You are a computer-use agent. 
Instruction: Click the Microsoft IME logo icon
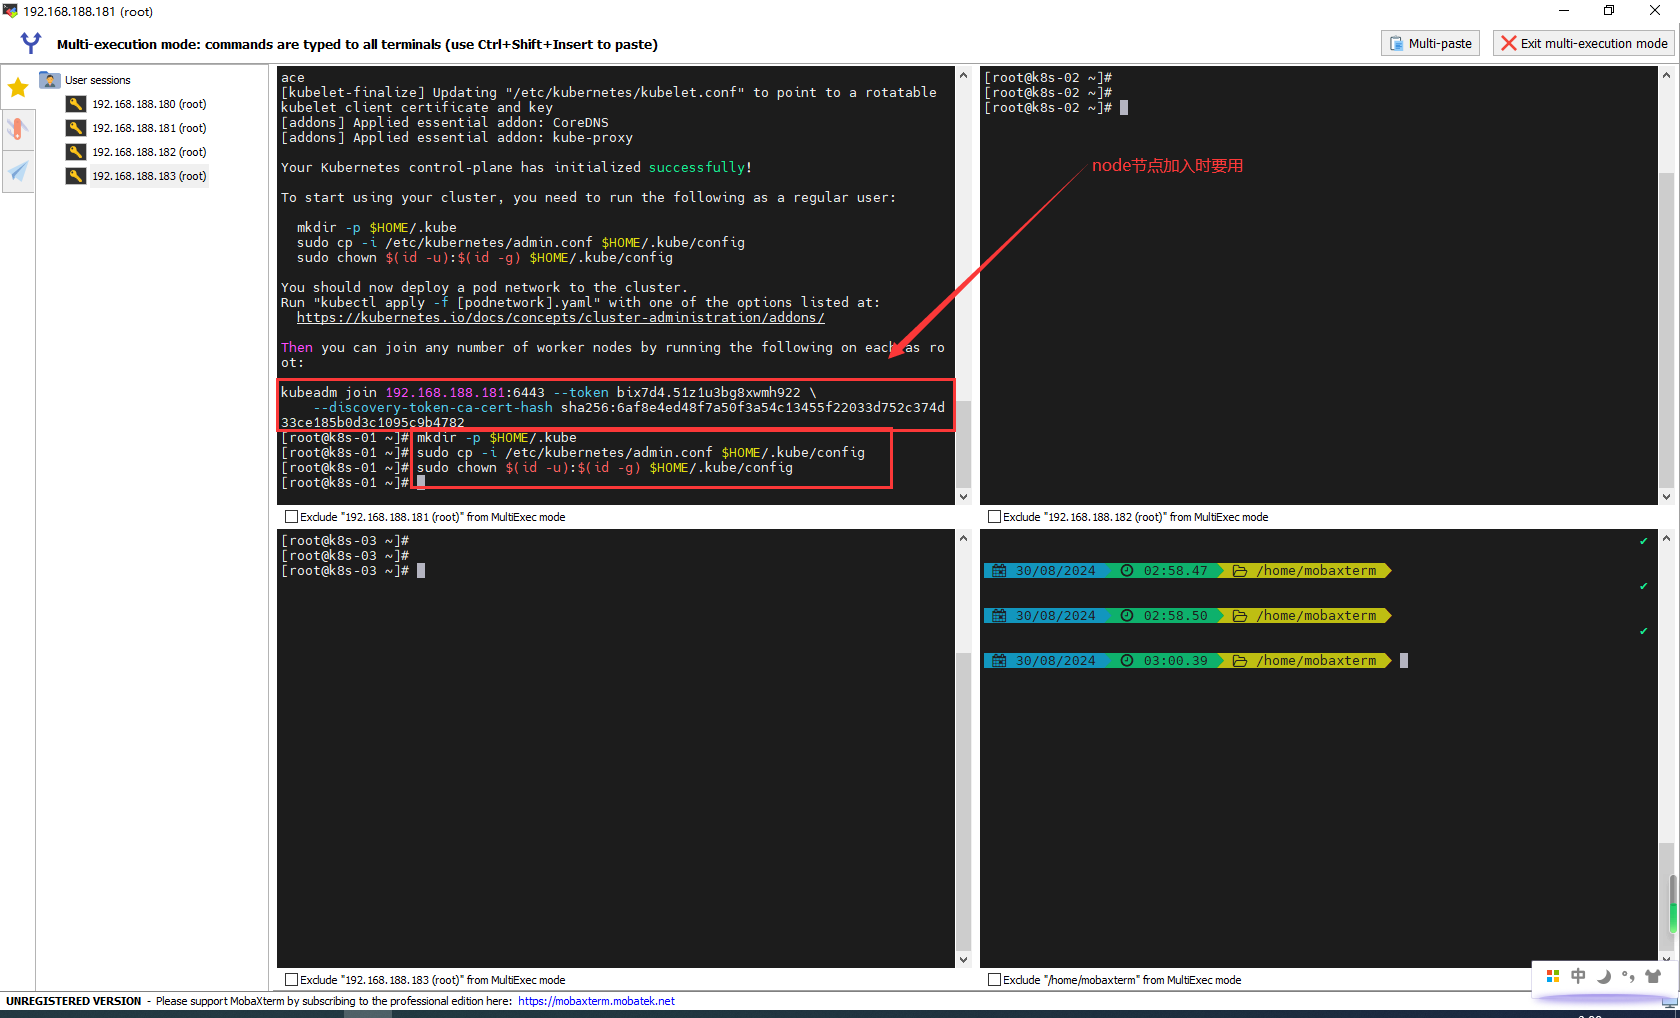pyautogui.click(x=1553, y=976)
